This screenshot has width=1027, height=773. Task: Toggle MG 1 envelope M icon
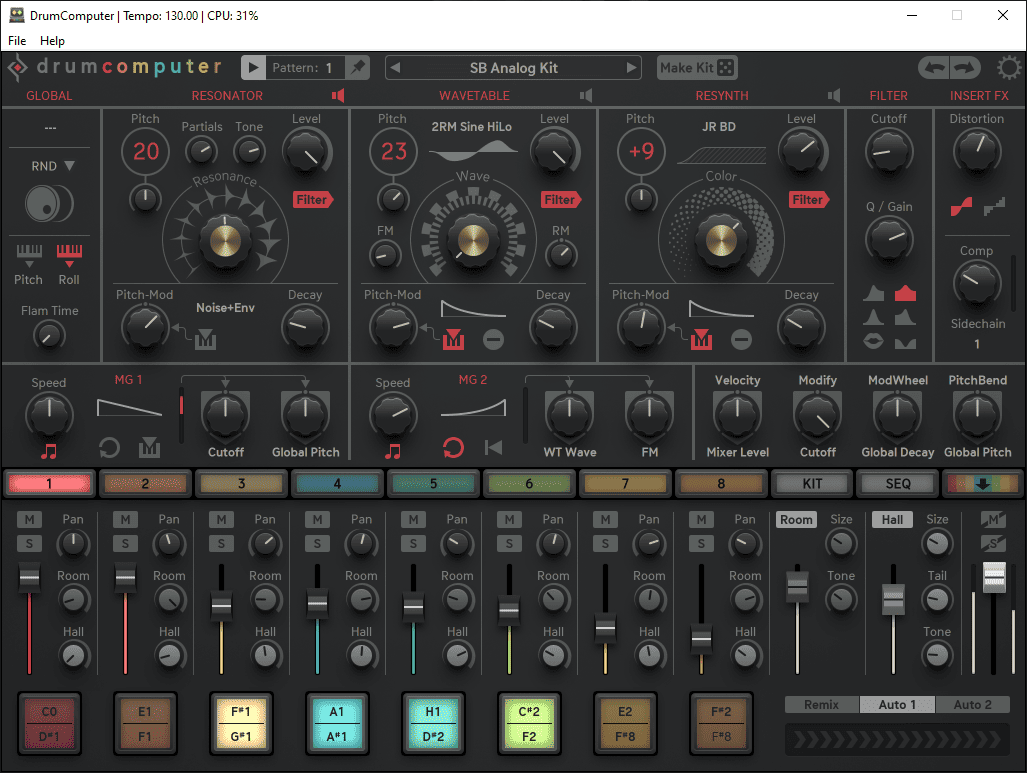(149, 448)
